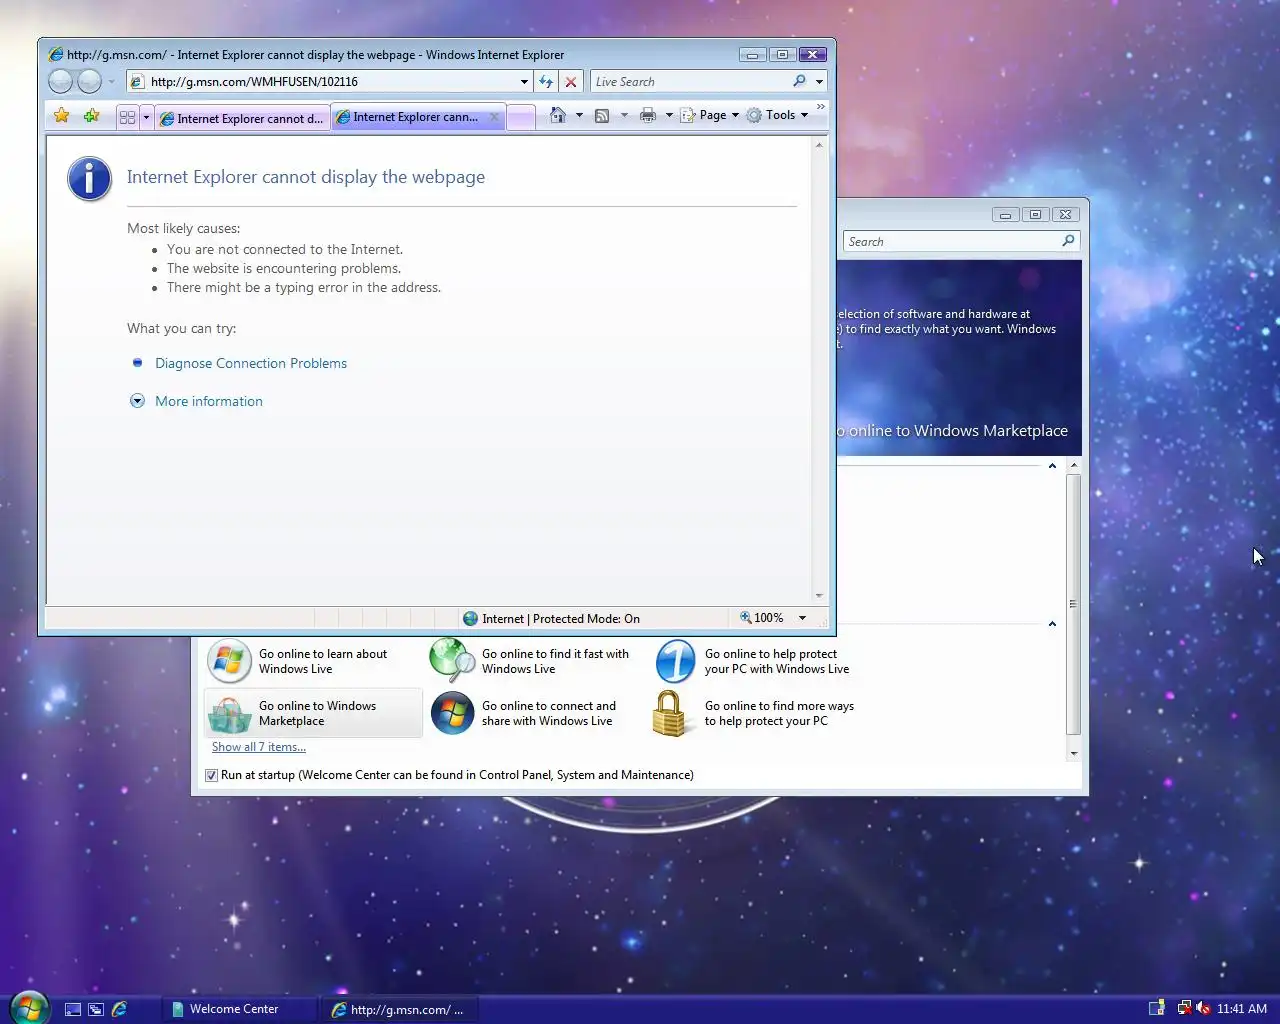This screenshot has height=1024, width=1280.
Task: Collapse the upper Welcome Center section chevron
Action: tap(1052, 466)
